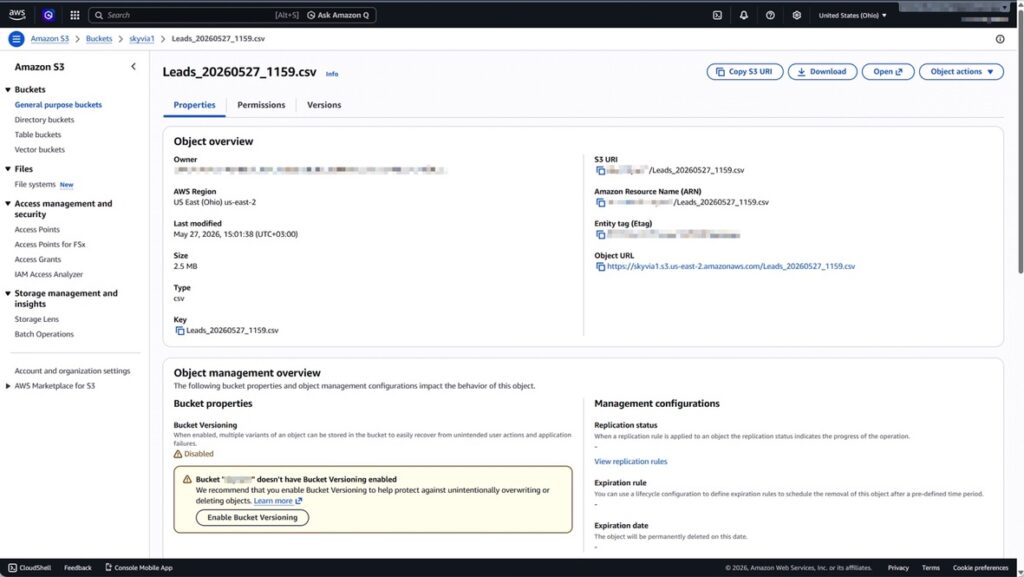Screen dimensions: 1024x577
Task: Click the Open button
Action: coord(888,72)
